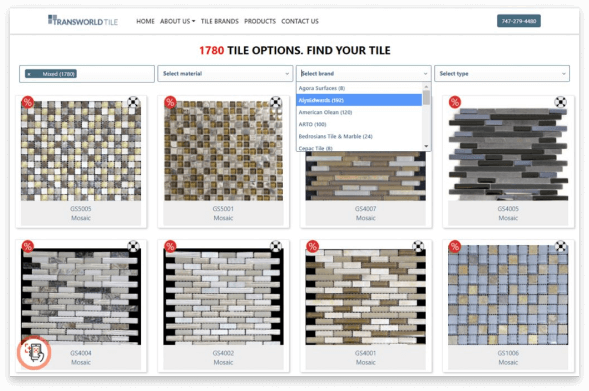Open the phone AR viewer floating icon
Screen dimensions: 589x391
coord(34,353)
